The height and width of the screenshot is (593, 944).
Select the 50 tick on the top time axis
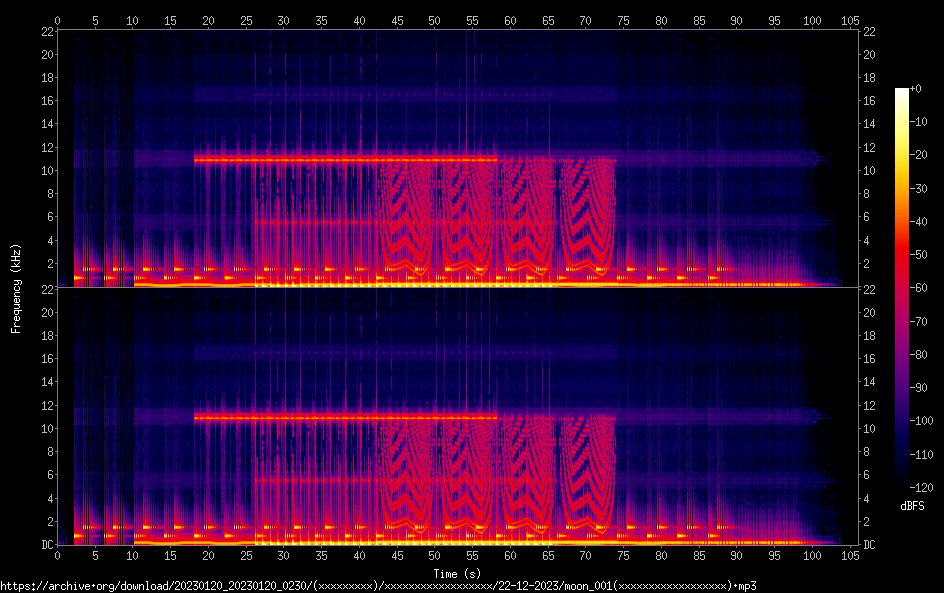click(x=434, y=19)
